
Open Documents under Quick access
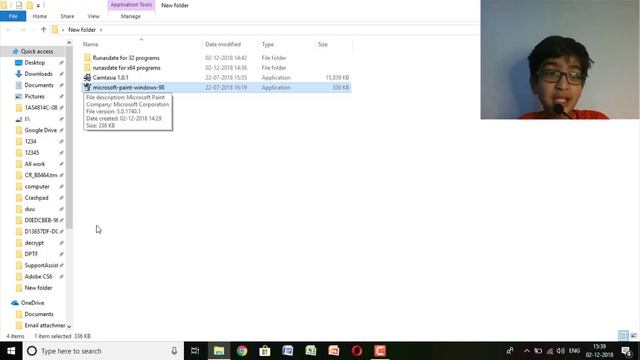click(x=39, y=85)
